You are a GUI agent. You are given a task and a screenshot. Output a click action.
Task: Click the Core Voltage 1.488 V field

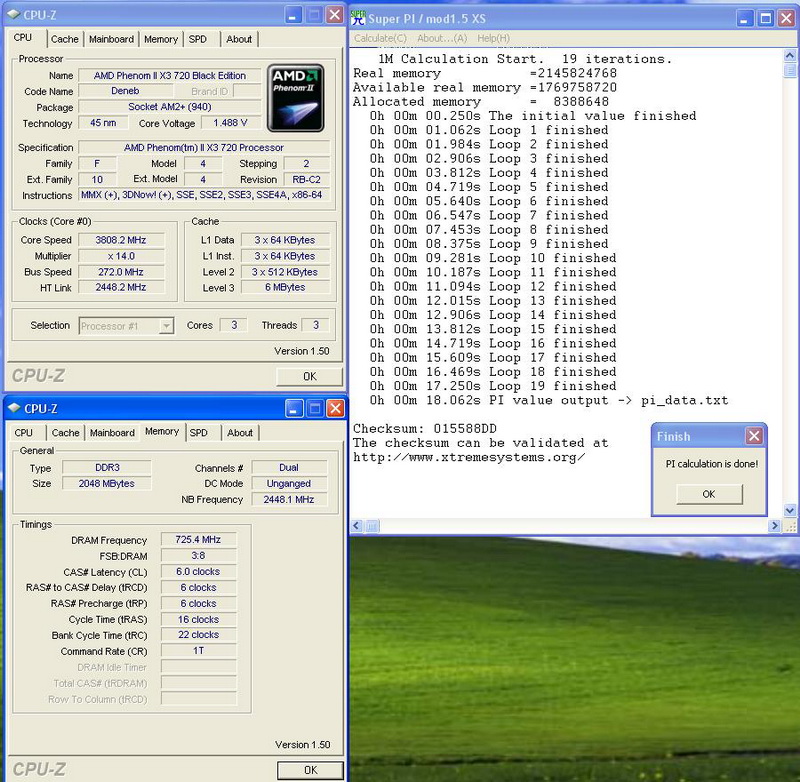click(231, 123)
